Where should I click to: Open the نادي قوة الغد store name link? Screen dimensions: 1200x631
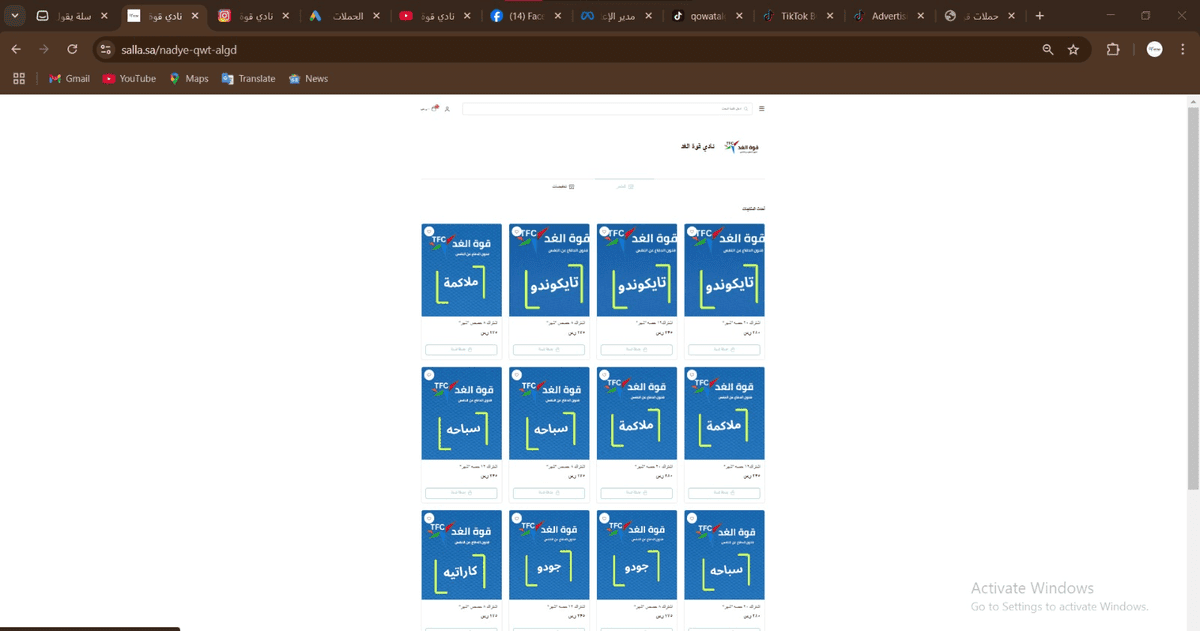tap(698, 147)
